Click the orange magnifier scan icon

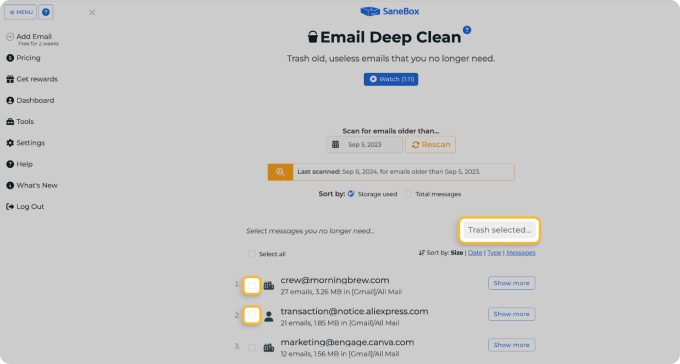(x=280, y=172)
